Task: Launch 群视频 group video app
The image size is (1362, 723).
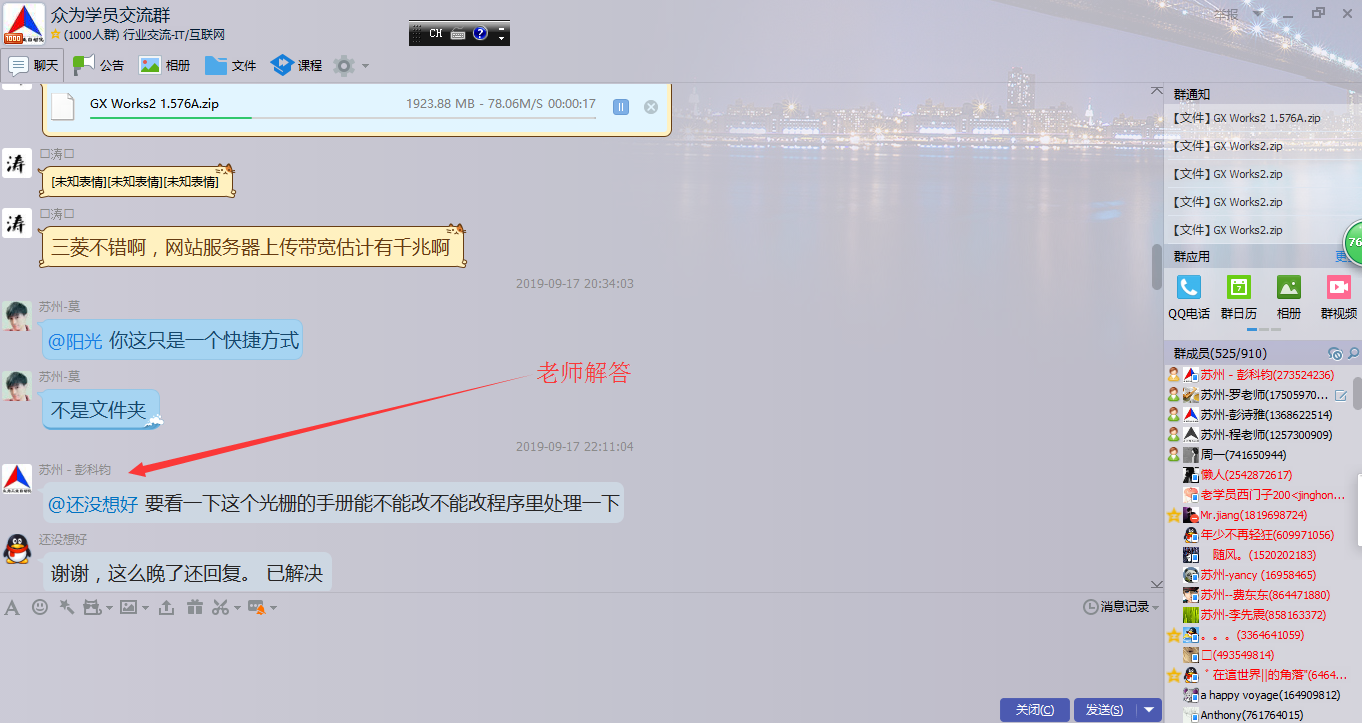Action: 1339,297
